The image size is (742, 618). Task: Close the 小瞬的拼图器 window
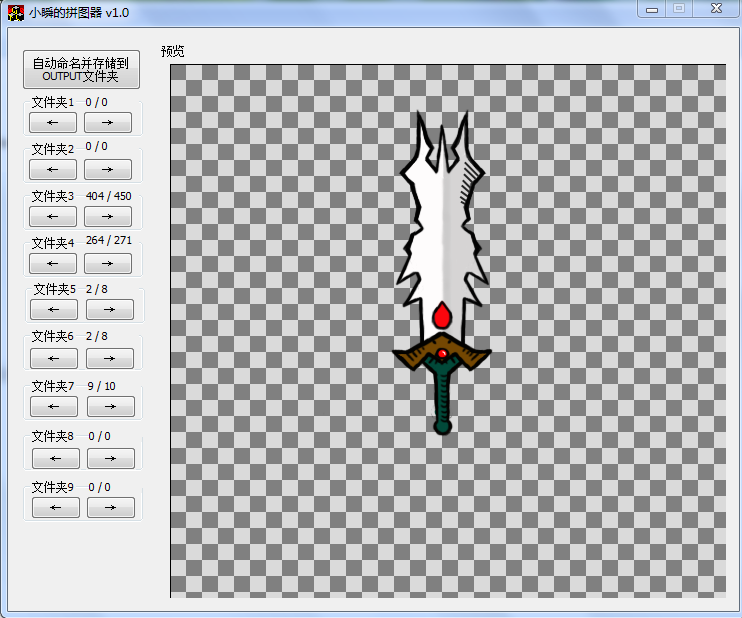point(716,9)
